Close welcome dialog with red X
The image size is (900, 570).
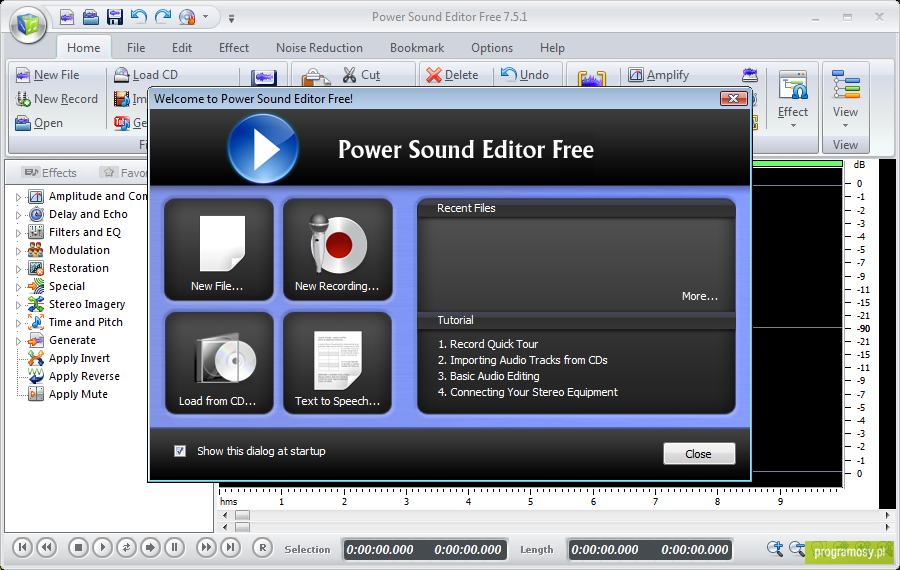point(734,99)
